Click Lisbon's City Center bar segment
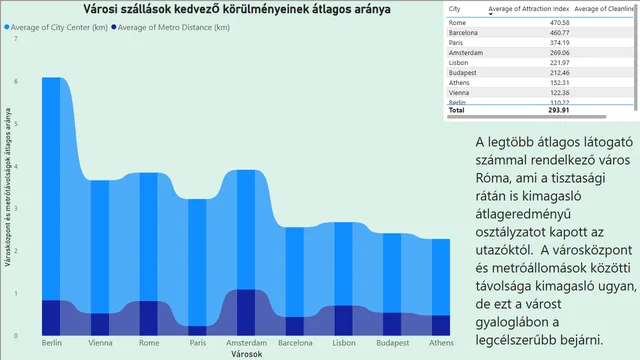The image size is (640, 360). (344, 264)
